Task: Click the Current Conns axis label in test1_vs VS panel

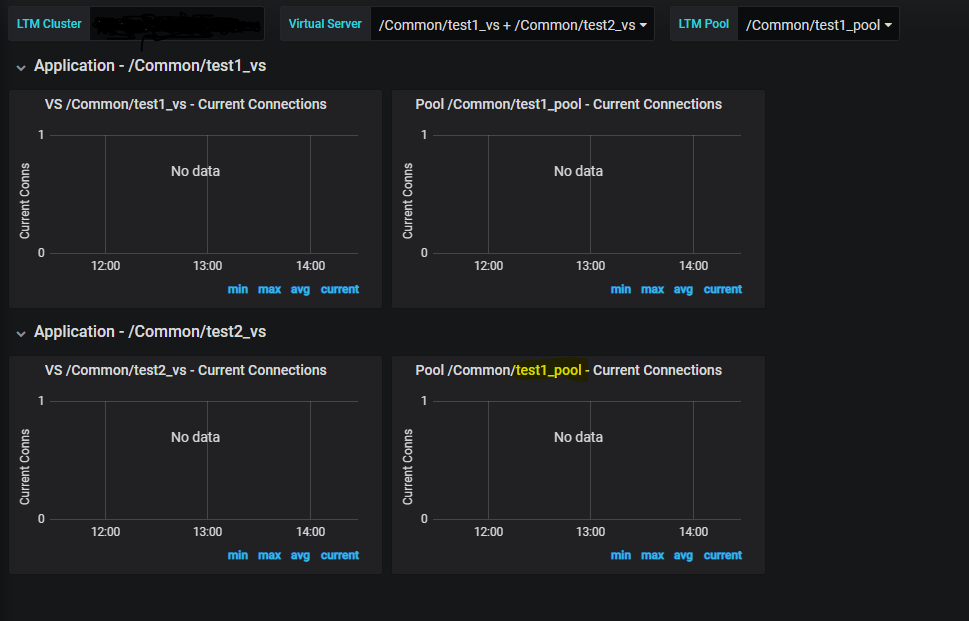Action: (x=25, y=201)
